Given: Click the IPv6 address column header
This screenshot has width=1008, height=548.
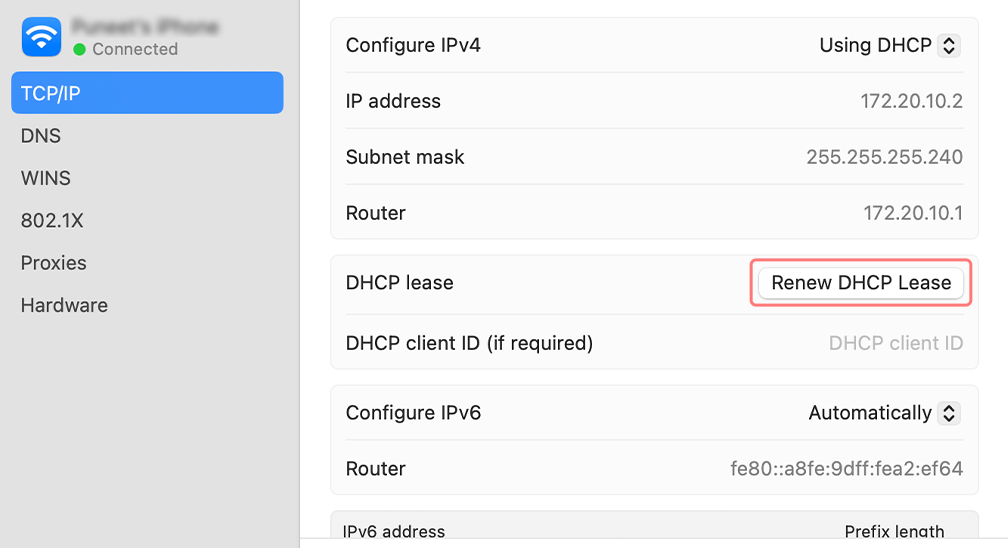Looking at the screenshot, I should pyautogui.click(x=394, y=531).
